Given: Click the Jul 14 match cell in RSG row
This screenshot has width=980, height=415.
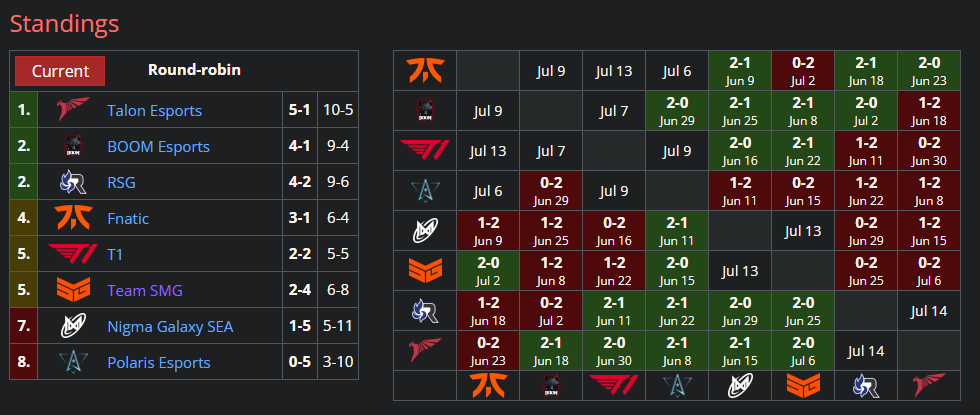Looking at the screenshot, I should 929,311.
